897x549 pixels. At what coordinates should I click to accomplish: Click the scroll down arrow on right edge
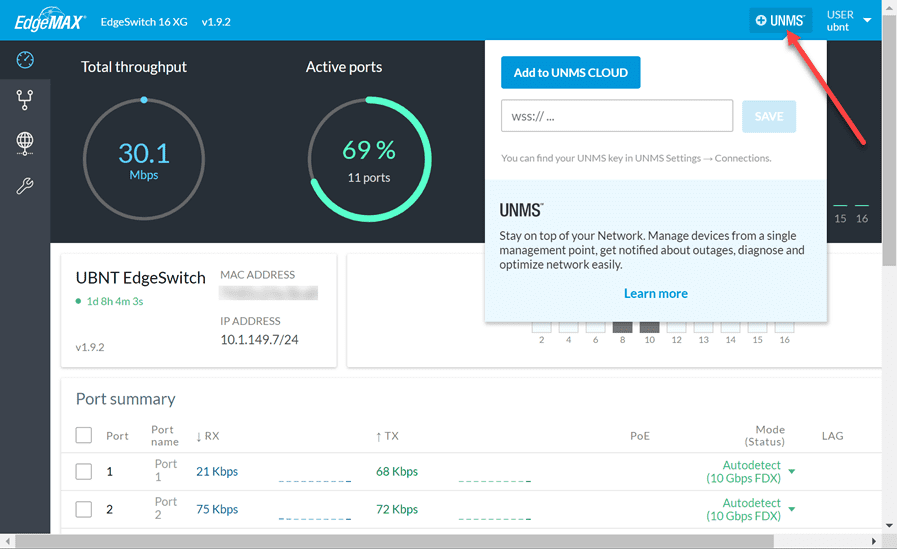click(889, 526)
